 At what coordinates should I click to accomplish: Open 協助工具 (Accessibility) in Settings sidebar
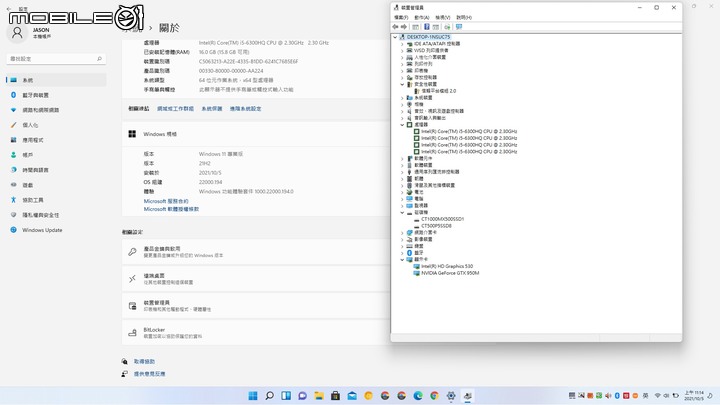tap(56, 200)
